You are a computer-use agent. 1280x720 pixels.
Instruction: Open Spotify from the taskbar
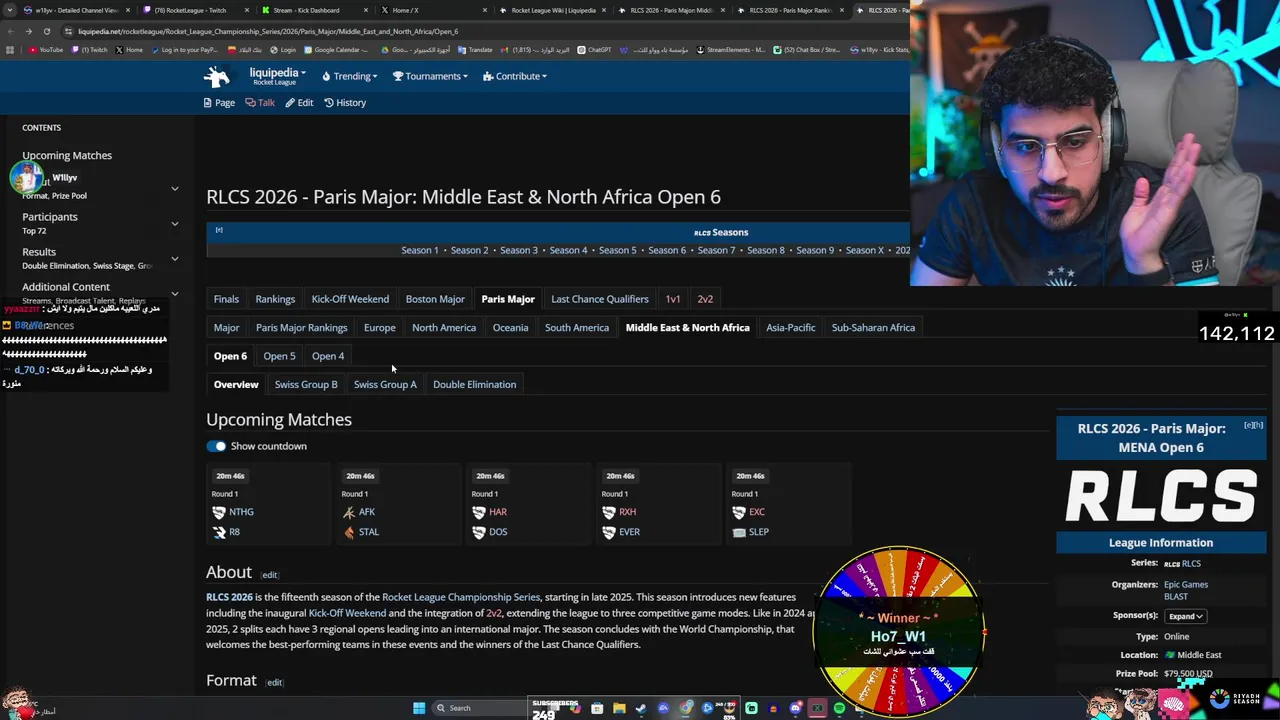pyautogui.click(x=839, y=708)
